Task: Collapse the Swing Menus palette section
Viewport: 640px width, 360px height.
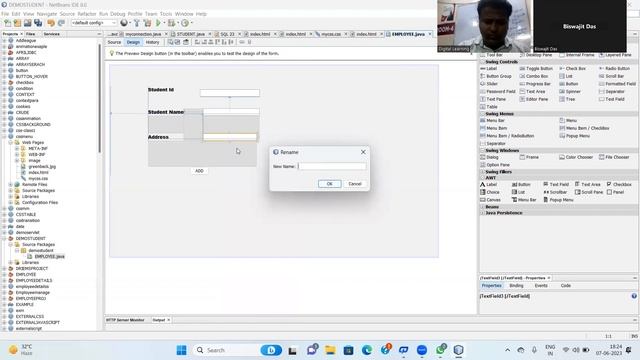Action: (x=482, y=114)
